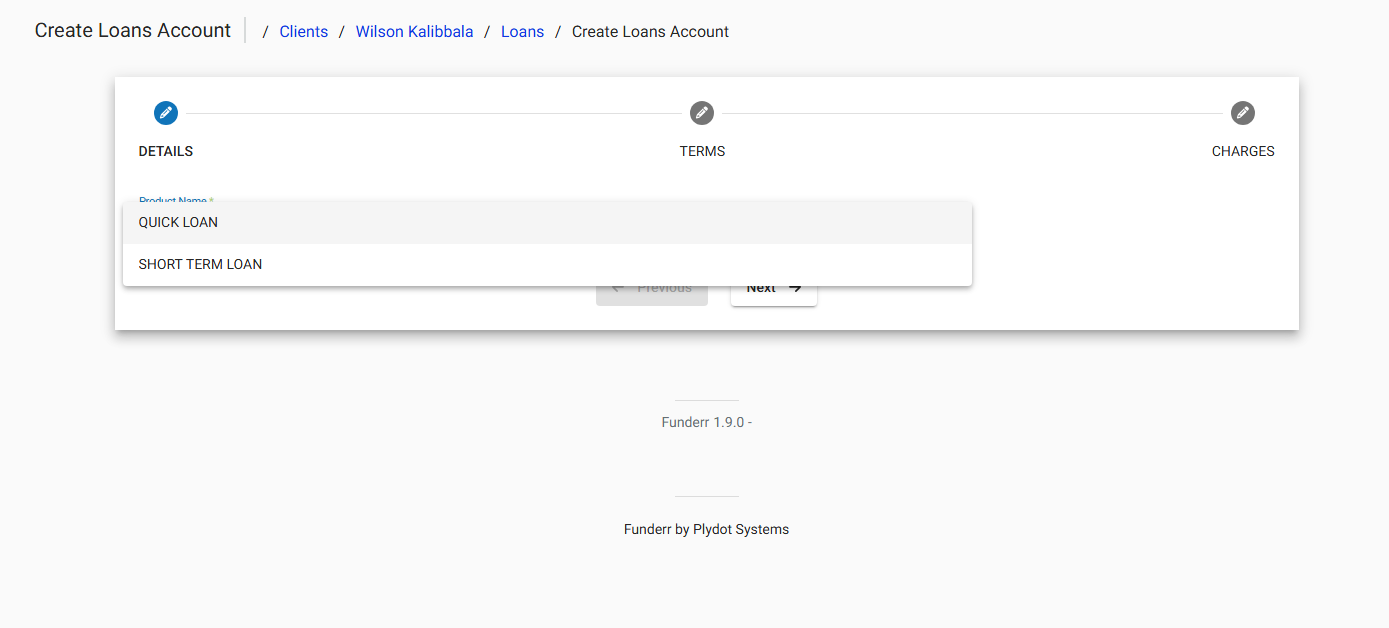Click the Create Loans Account breadcrumb entry
The height and width of the screenshot is (628, 1389).
click(x=649, y=31)
